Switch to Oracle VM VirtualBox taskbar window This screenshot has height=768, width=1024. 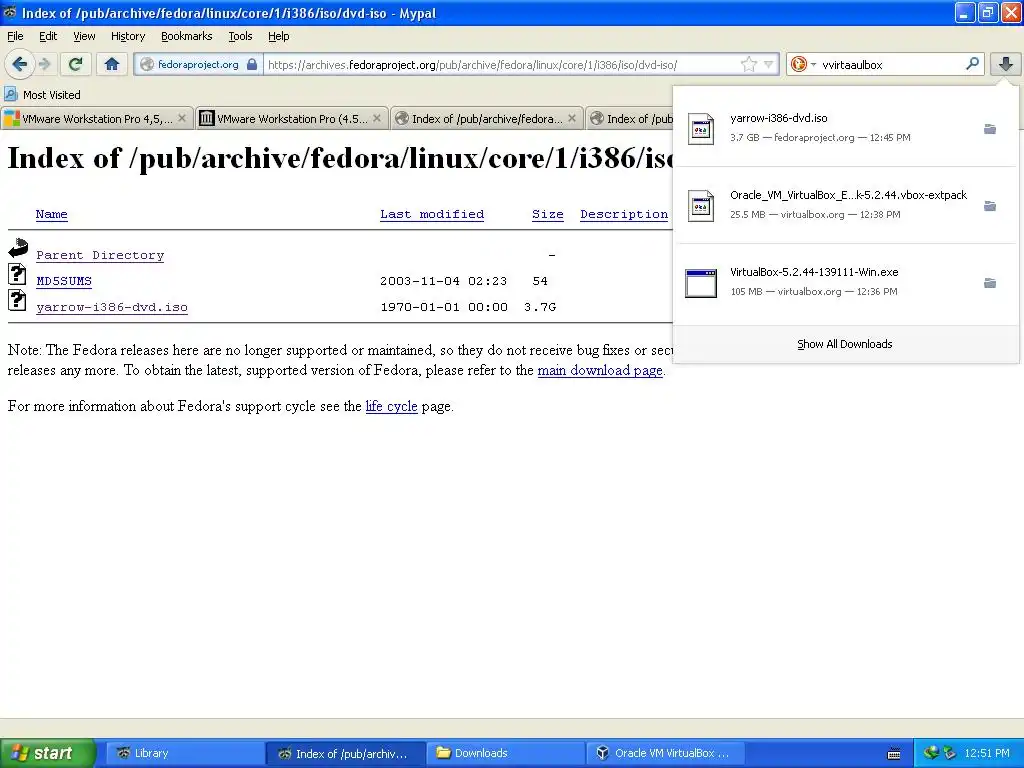point(666,753)
